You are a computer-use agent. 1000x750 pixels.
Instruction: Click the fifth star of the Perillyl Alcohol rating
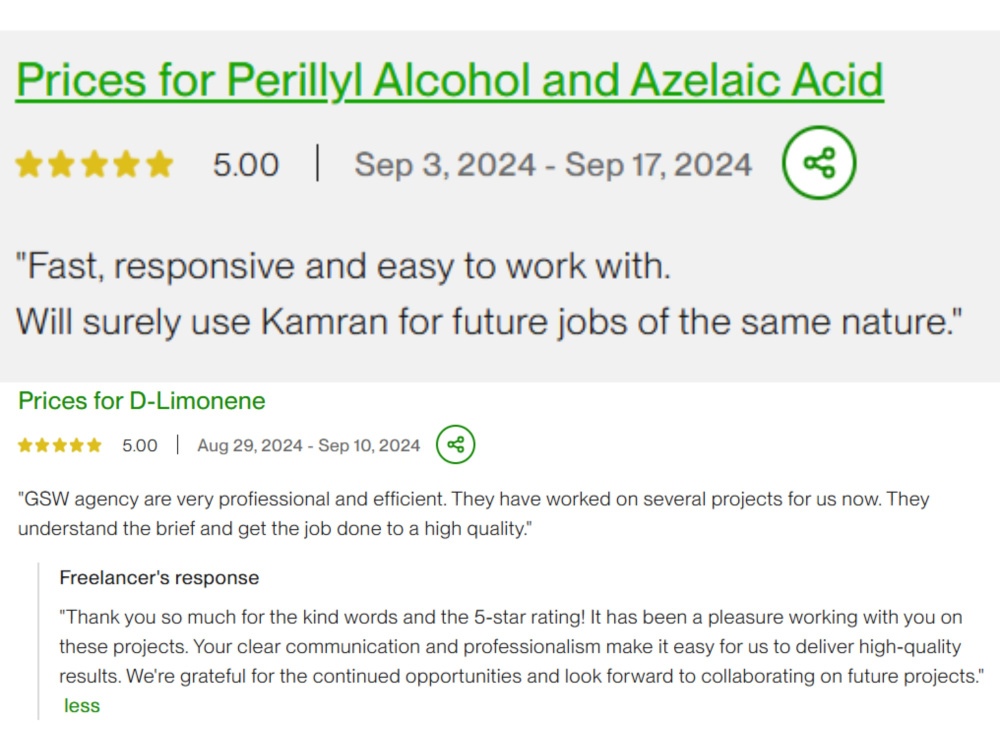point(159,164)
